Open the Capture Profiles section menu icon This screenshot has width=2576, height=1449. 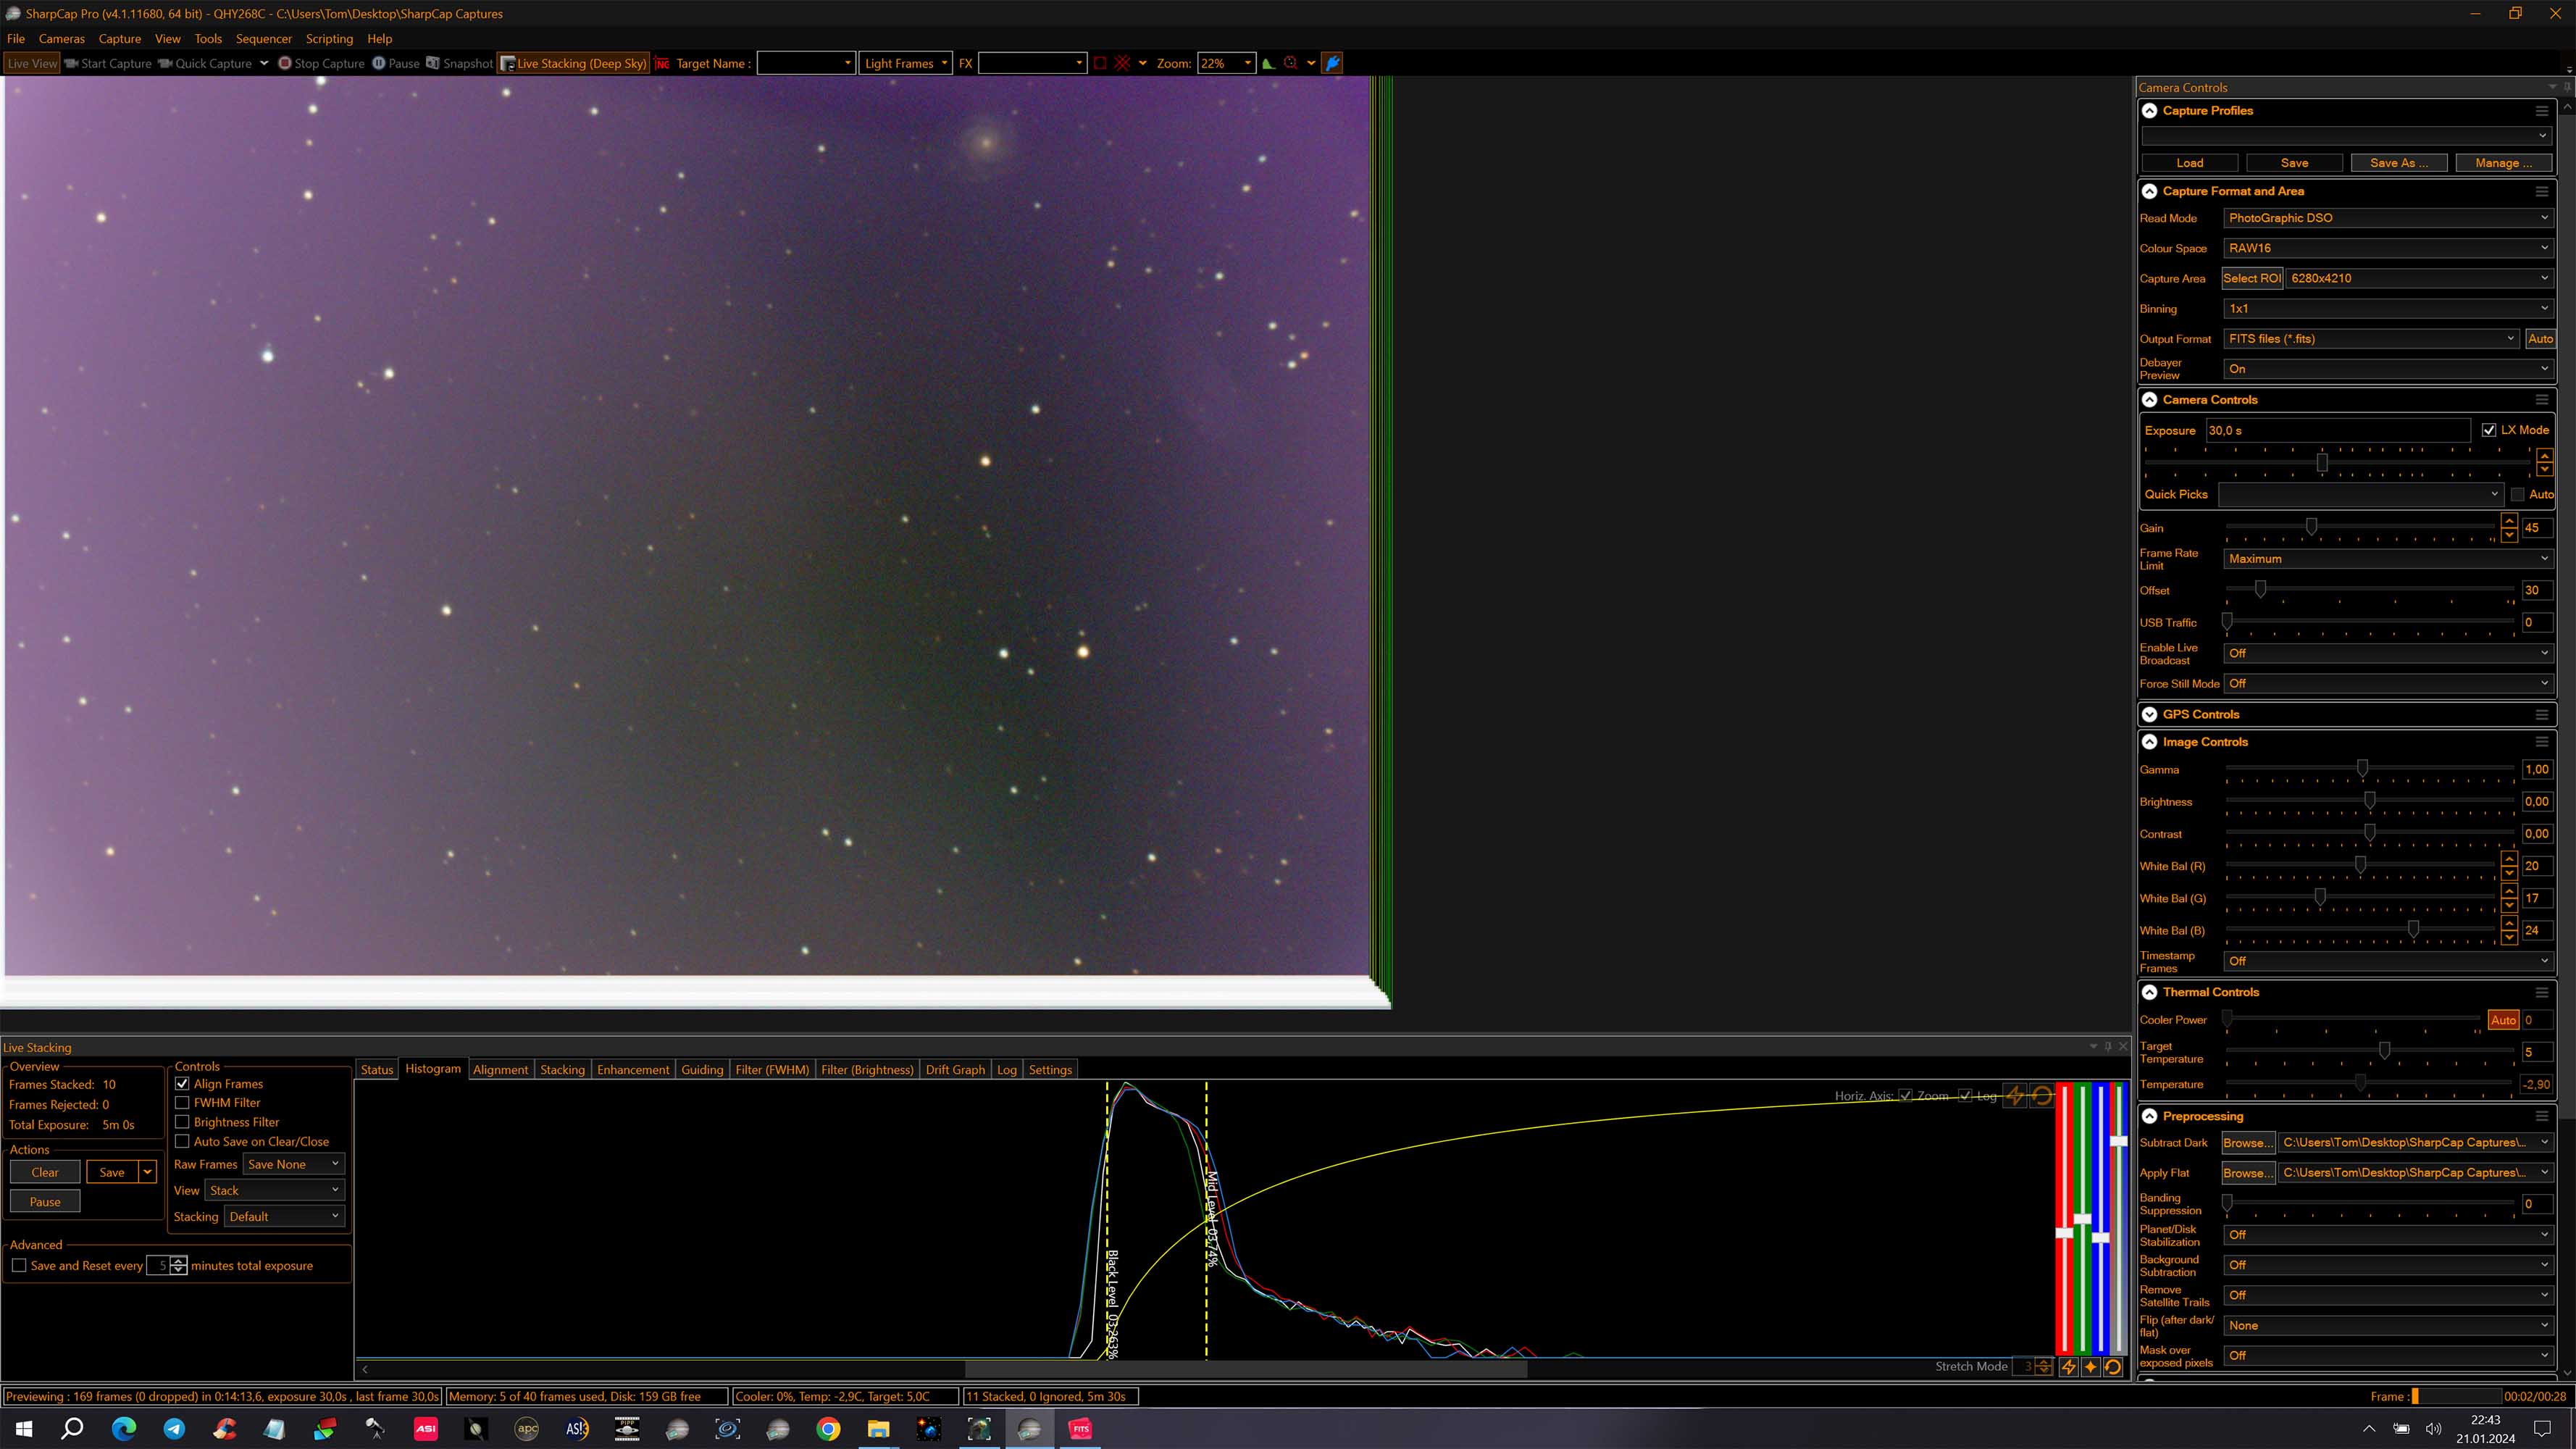[x=2541, y=111]
